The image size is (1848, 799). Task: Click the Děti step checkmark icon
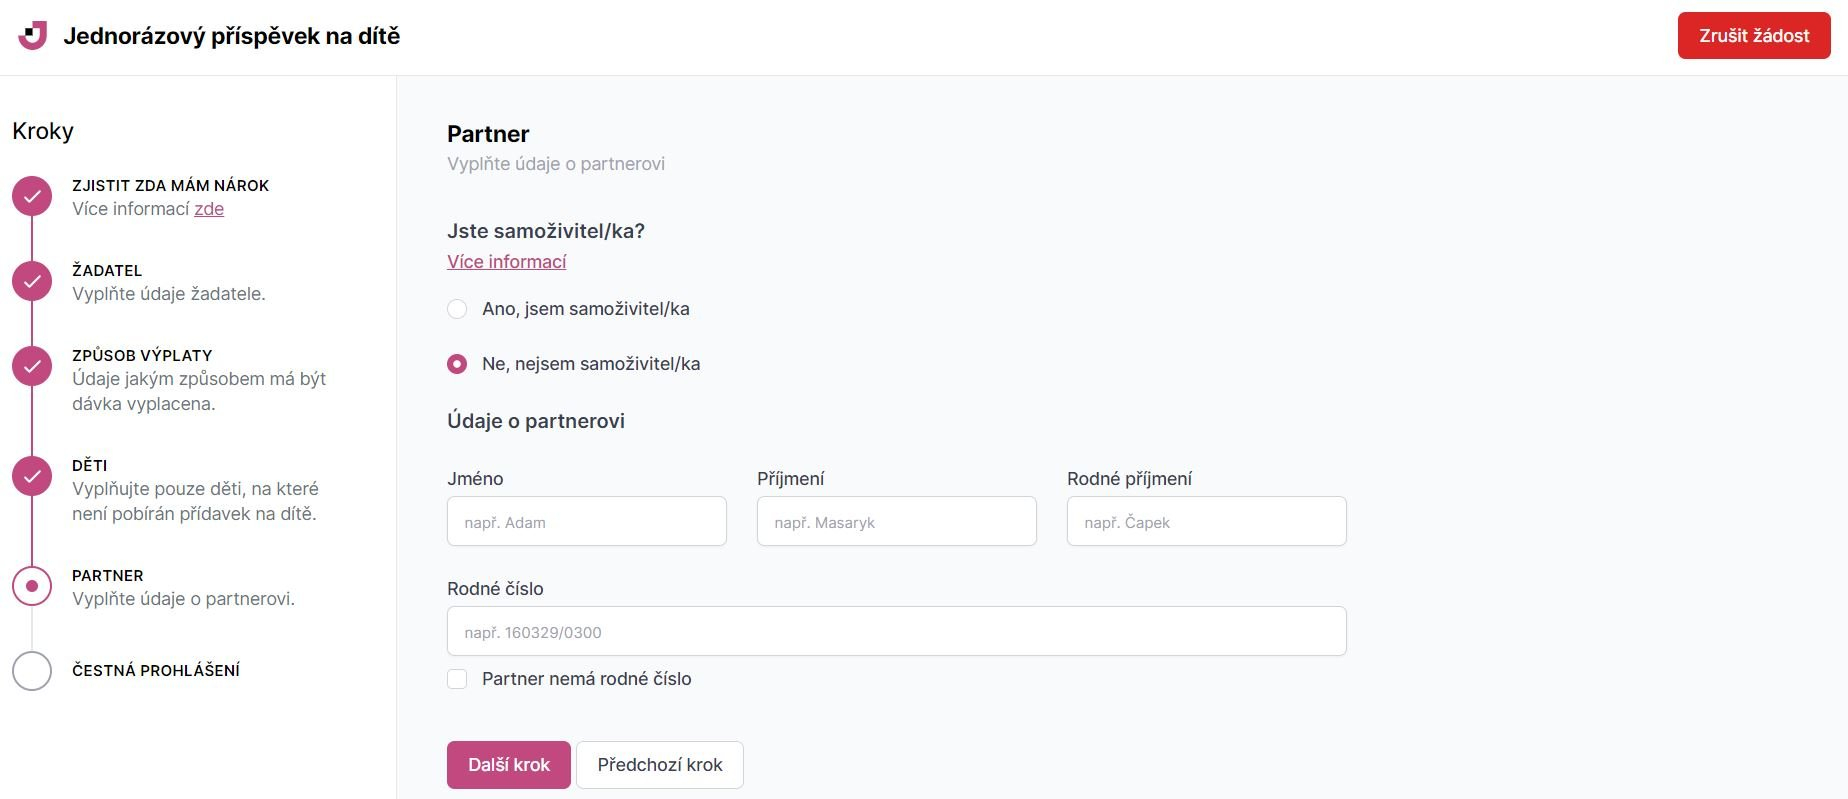(x=32, y=477)
